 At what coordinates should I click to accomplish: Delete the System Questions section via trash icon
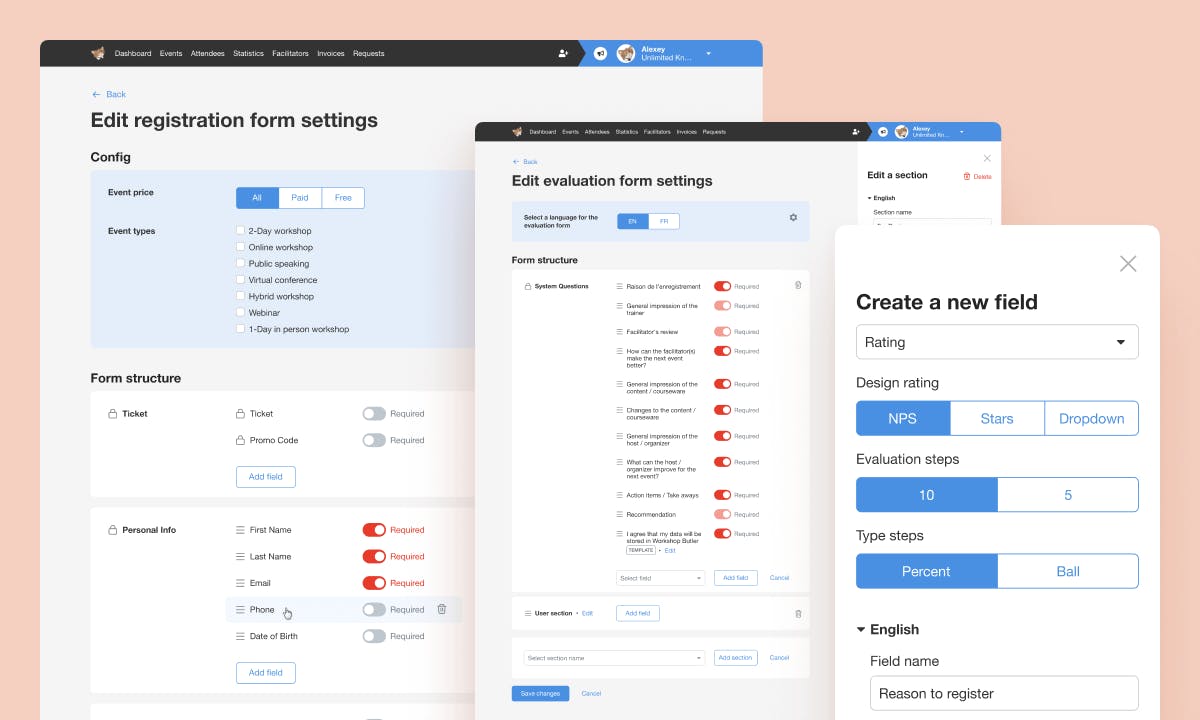[798, 285]
